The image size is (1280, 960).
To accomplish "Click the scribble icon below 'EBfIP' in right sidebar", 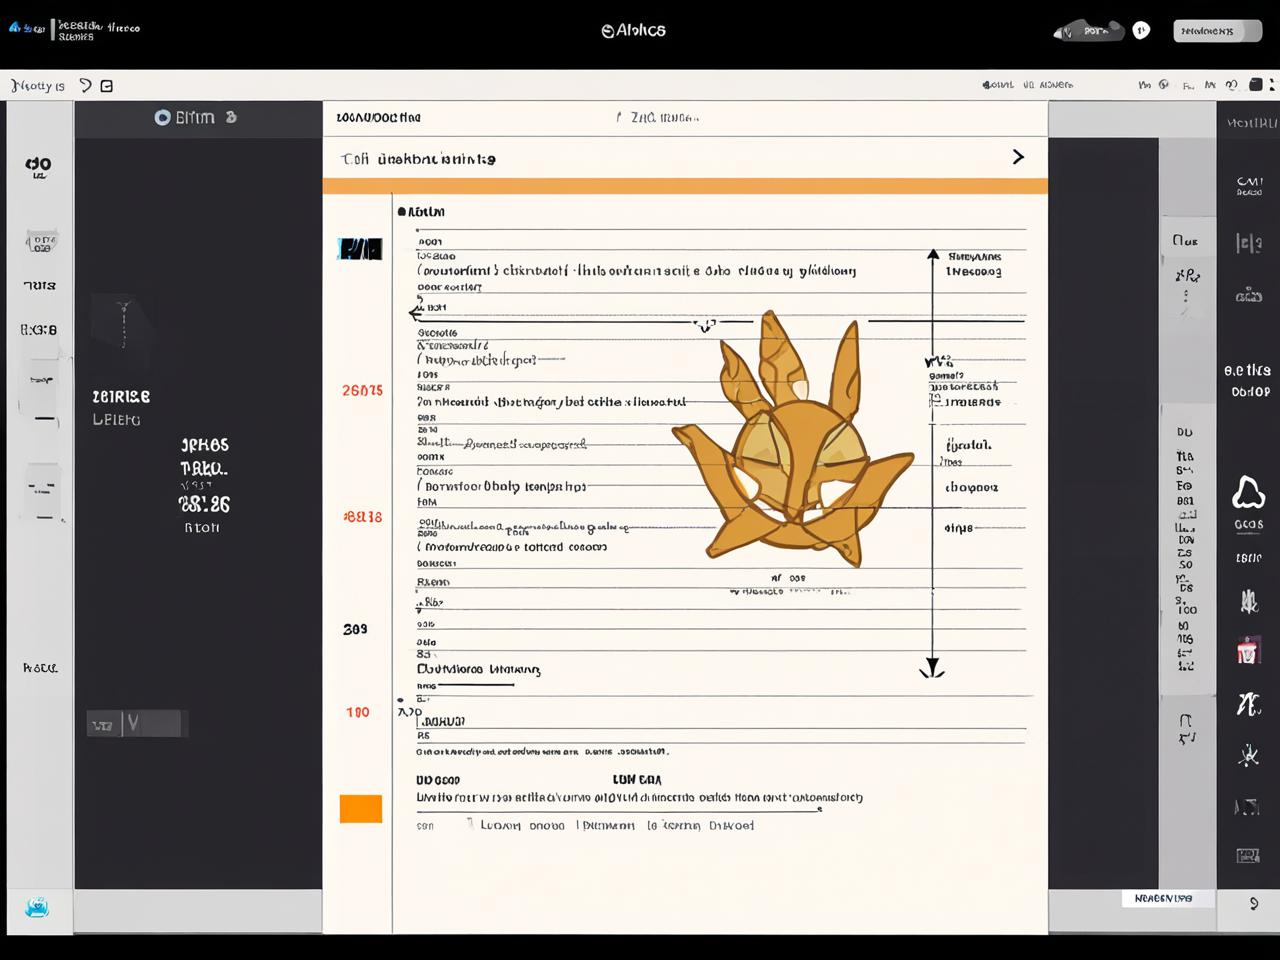I will click(1248, 601).
